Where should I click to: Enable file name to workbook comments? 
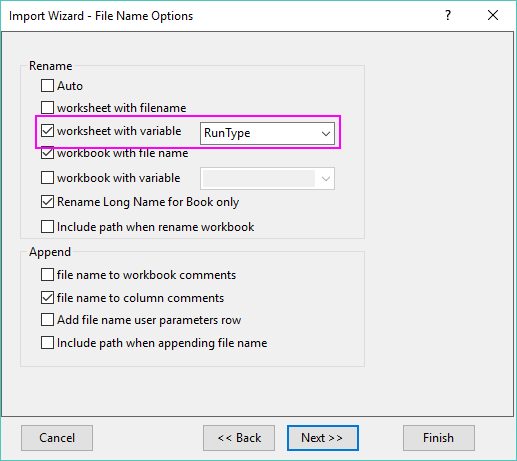click(47, 275)
